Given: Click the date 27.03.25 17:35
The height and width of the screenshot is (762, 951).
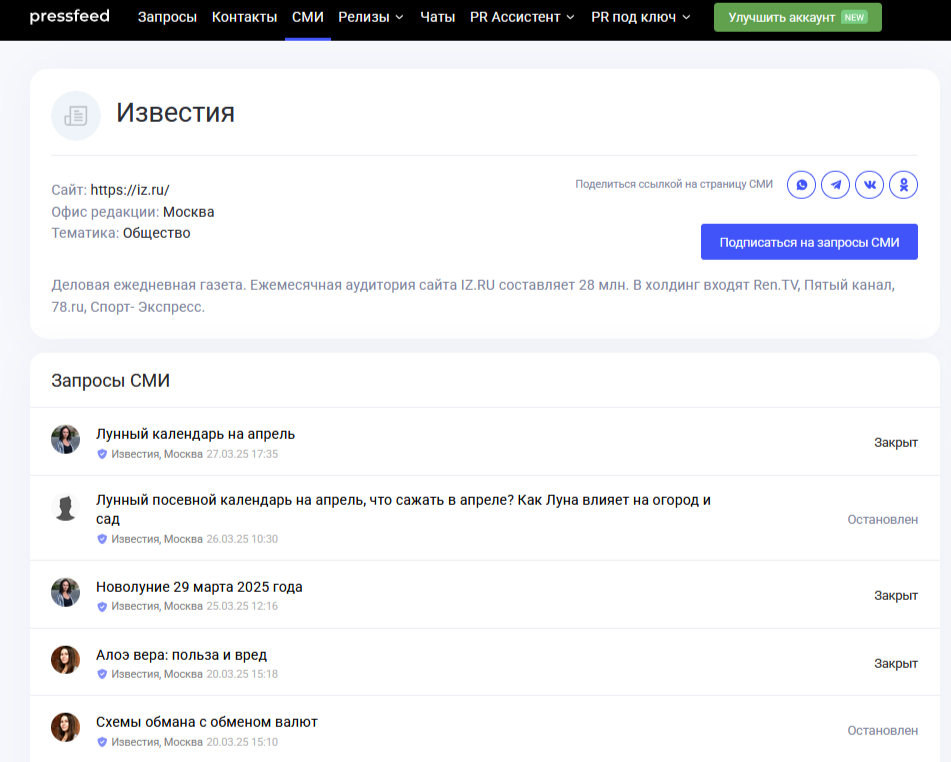Looking at the screenshot, I should pyautogui.click(x=242, y=454).
